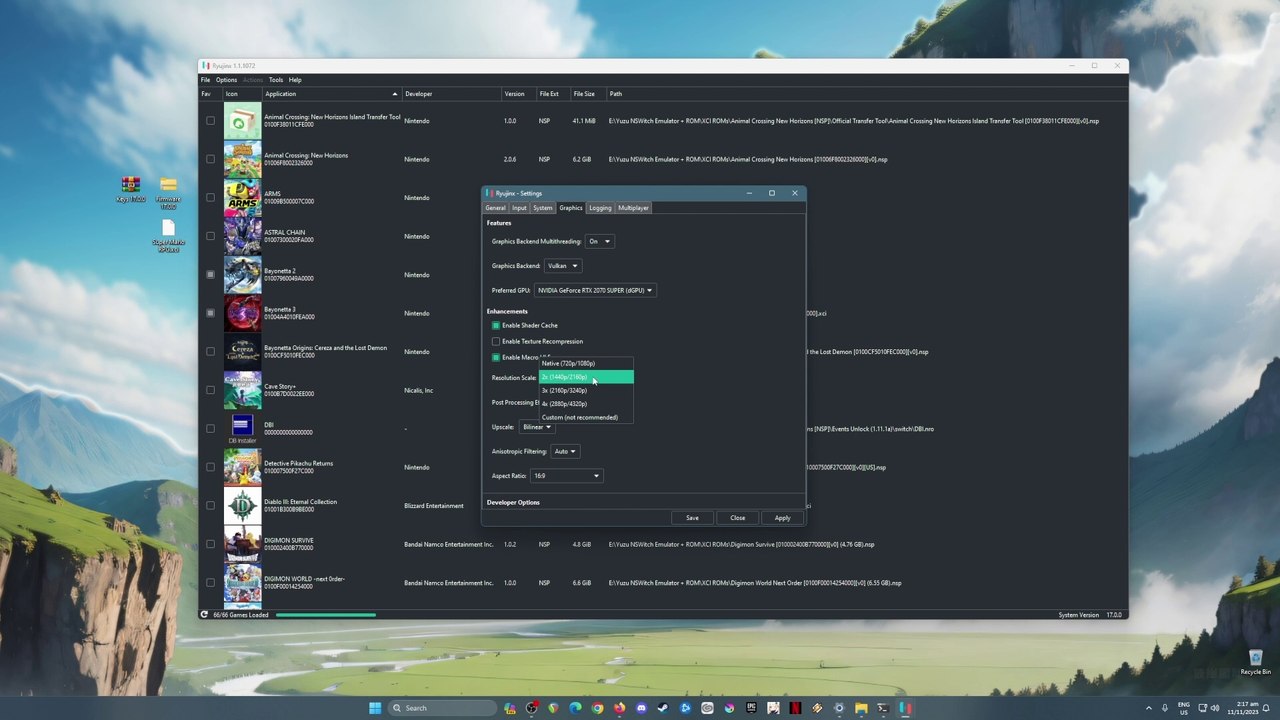Open the Windows Start menu
This screenshot has width=1280, height=720.
[375, 708]
